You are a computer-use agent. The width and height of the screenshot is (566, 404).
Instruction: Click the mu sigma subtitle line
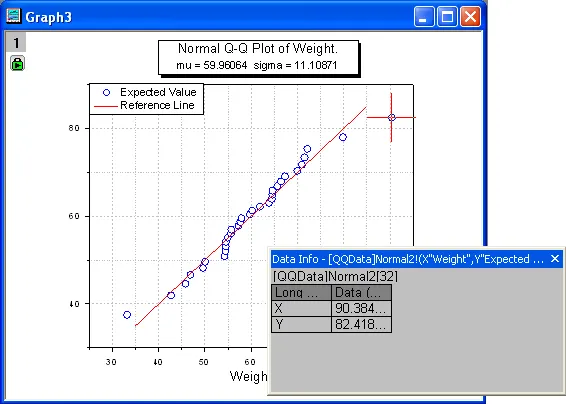click(257, 65)
